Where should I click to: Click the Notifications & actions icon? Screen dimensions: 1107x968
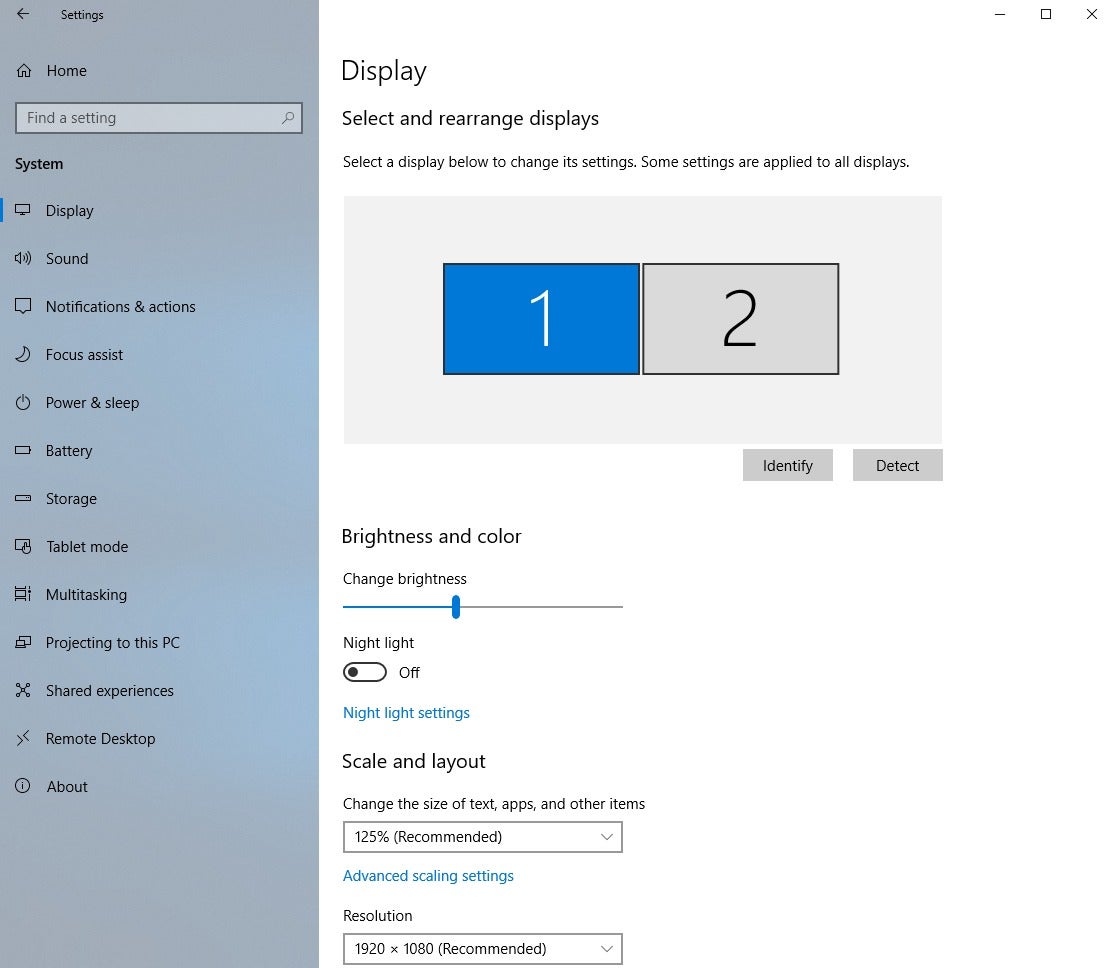point(23,306)
